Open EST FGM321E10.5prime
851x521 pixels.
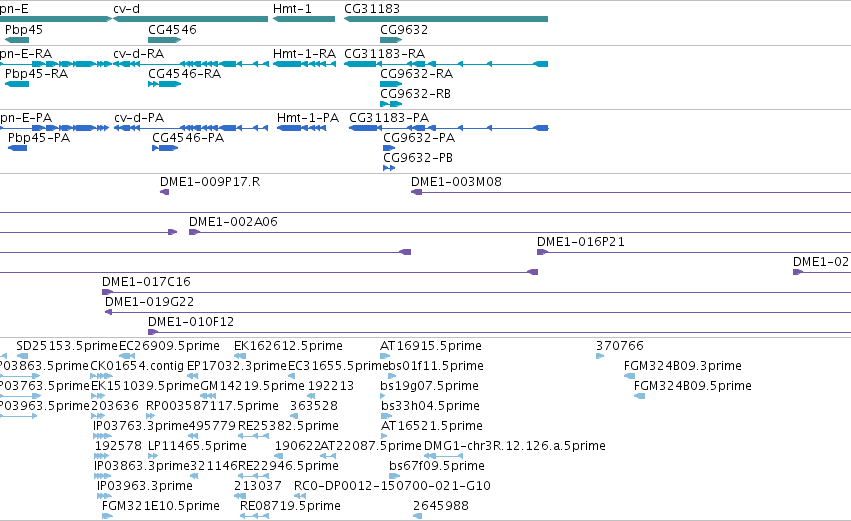(x=107, y=517)
